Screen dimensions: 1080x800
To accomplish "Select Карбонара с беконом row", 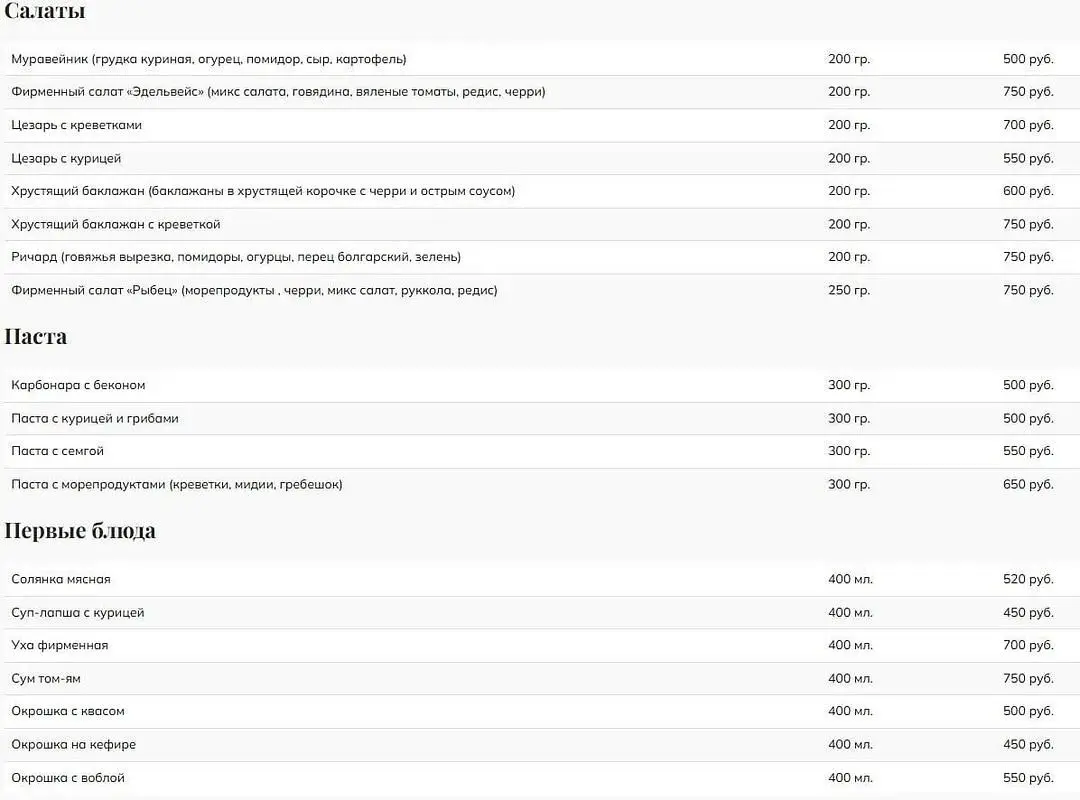I will click(x=542, y=385).
